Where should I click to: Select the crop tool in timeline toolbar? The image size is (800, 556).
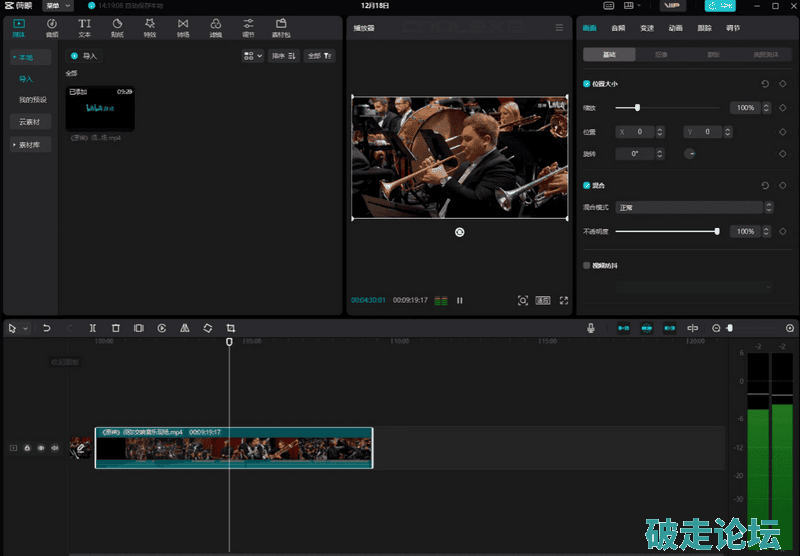click(230, 328)
